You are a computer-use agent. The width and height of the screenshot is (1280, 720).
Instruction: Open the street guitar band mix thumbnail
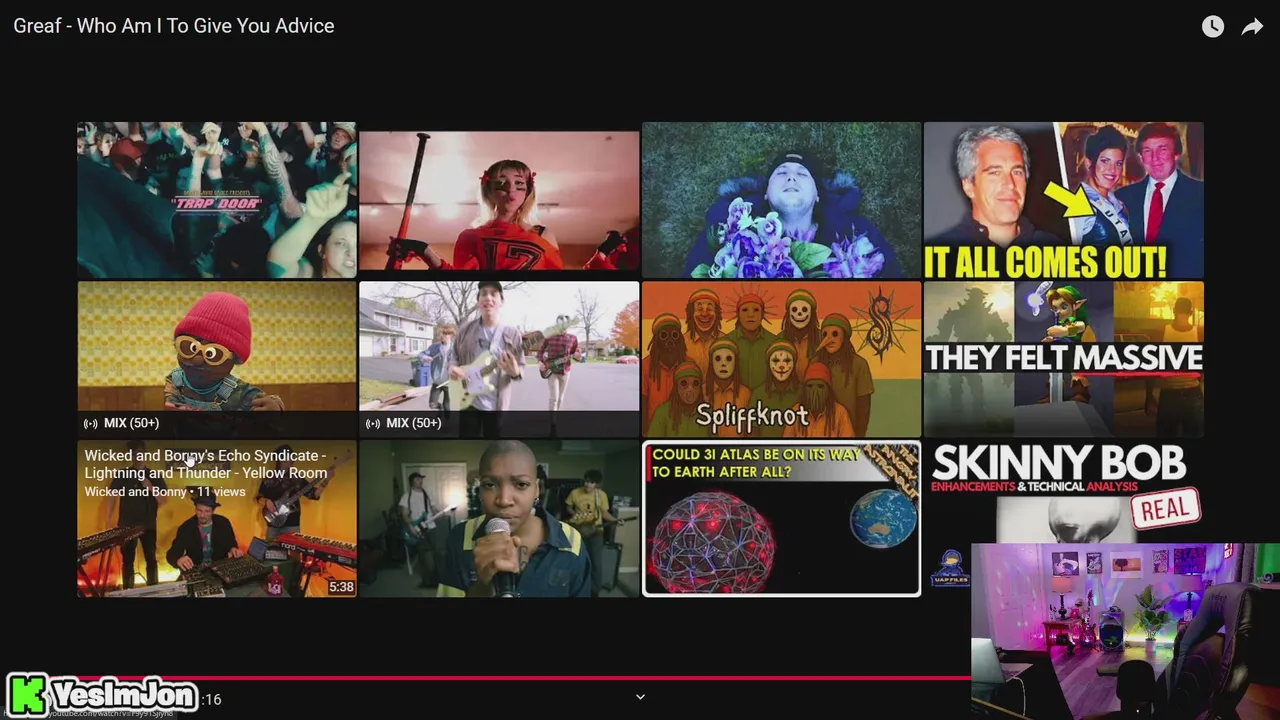pyautogui.click(x=499, y=359)
